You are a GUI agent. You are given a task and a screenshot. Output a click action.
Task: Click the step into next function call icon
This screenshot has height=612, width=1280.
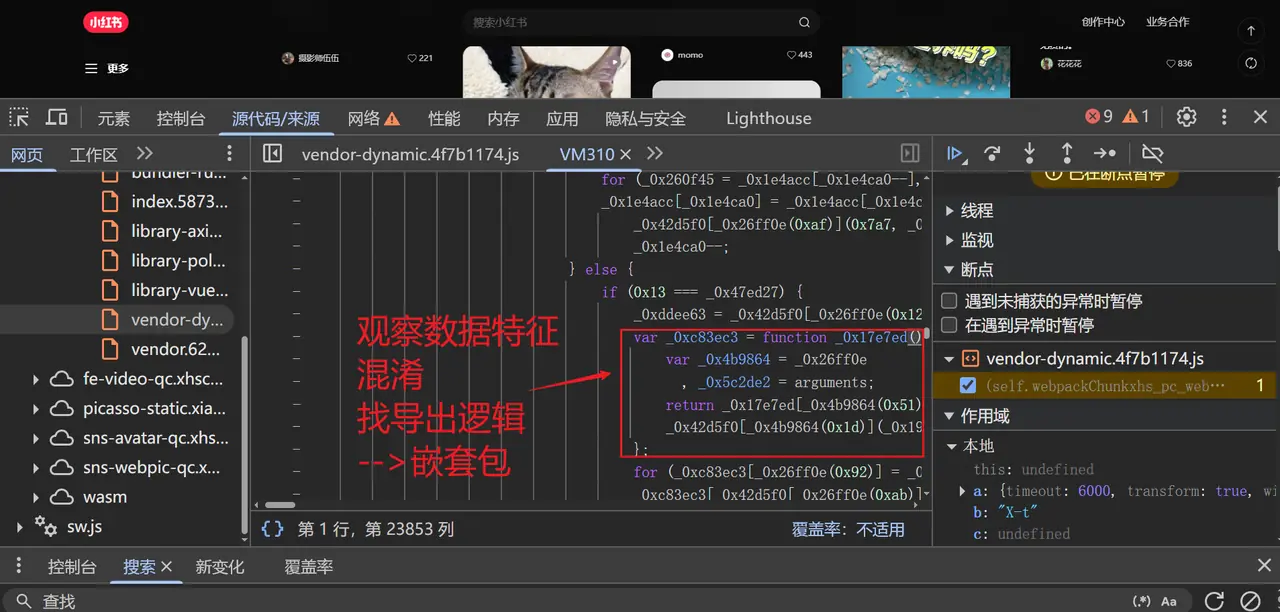coord(1029,153)
